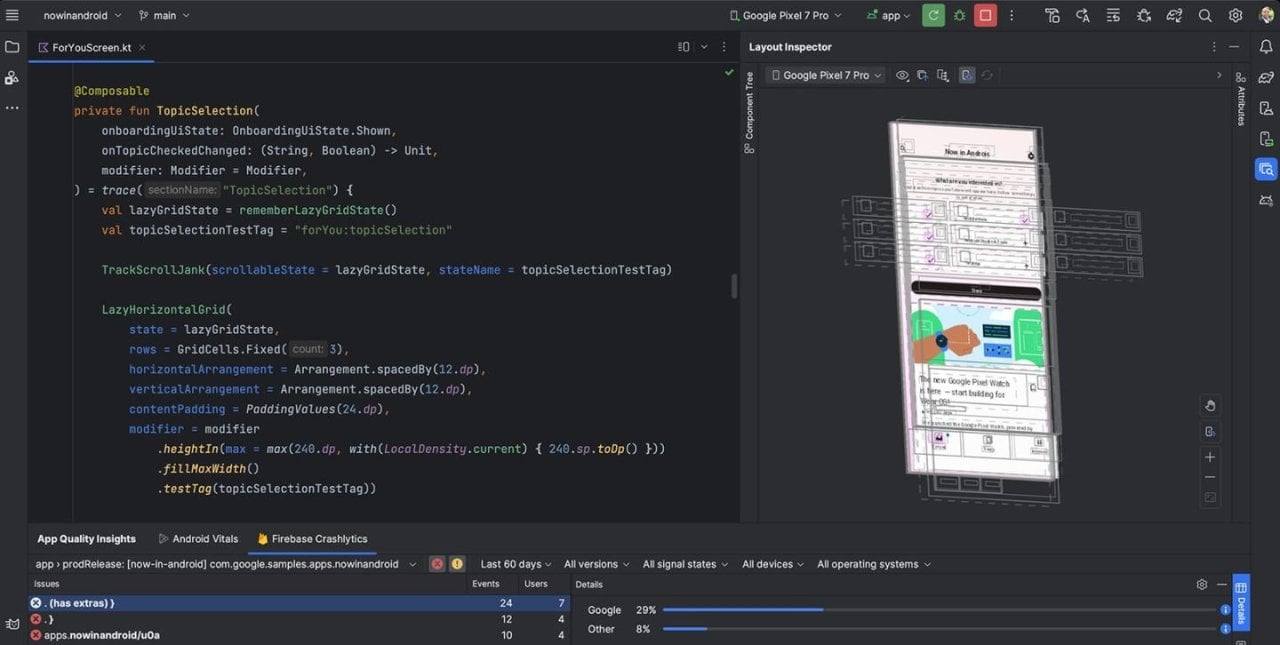This screenshot has width=1280, height=645.
Task: Click the green rerun app button
Action: pyautogui.click(x=933, y=15)
